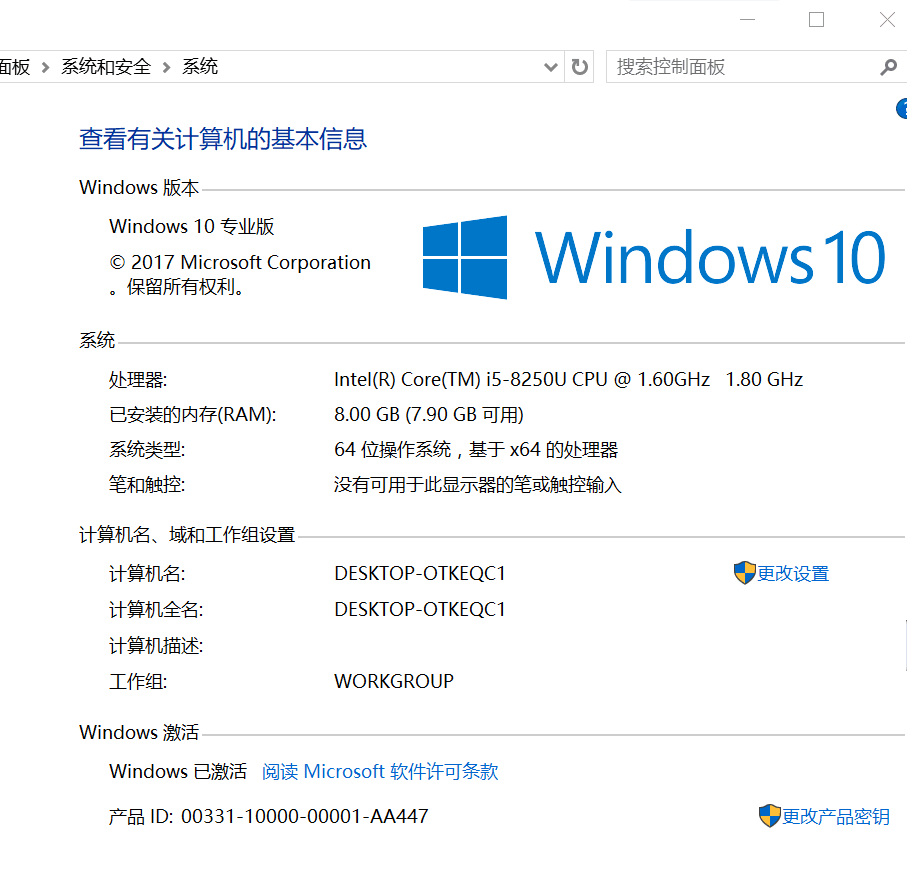Go to 系统和安全 in the breadcrumb
The height and width of the screenshot is (880, 907).
[106, 67]
